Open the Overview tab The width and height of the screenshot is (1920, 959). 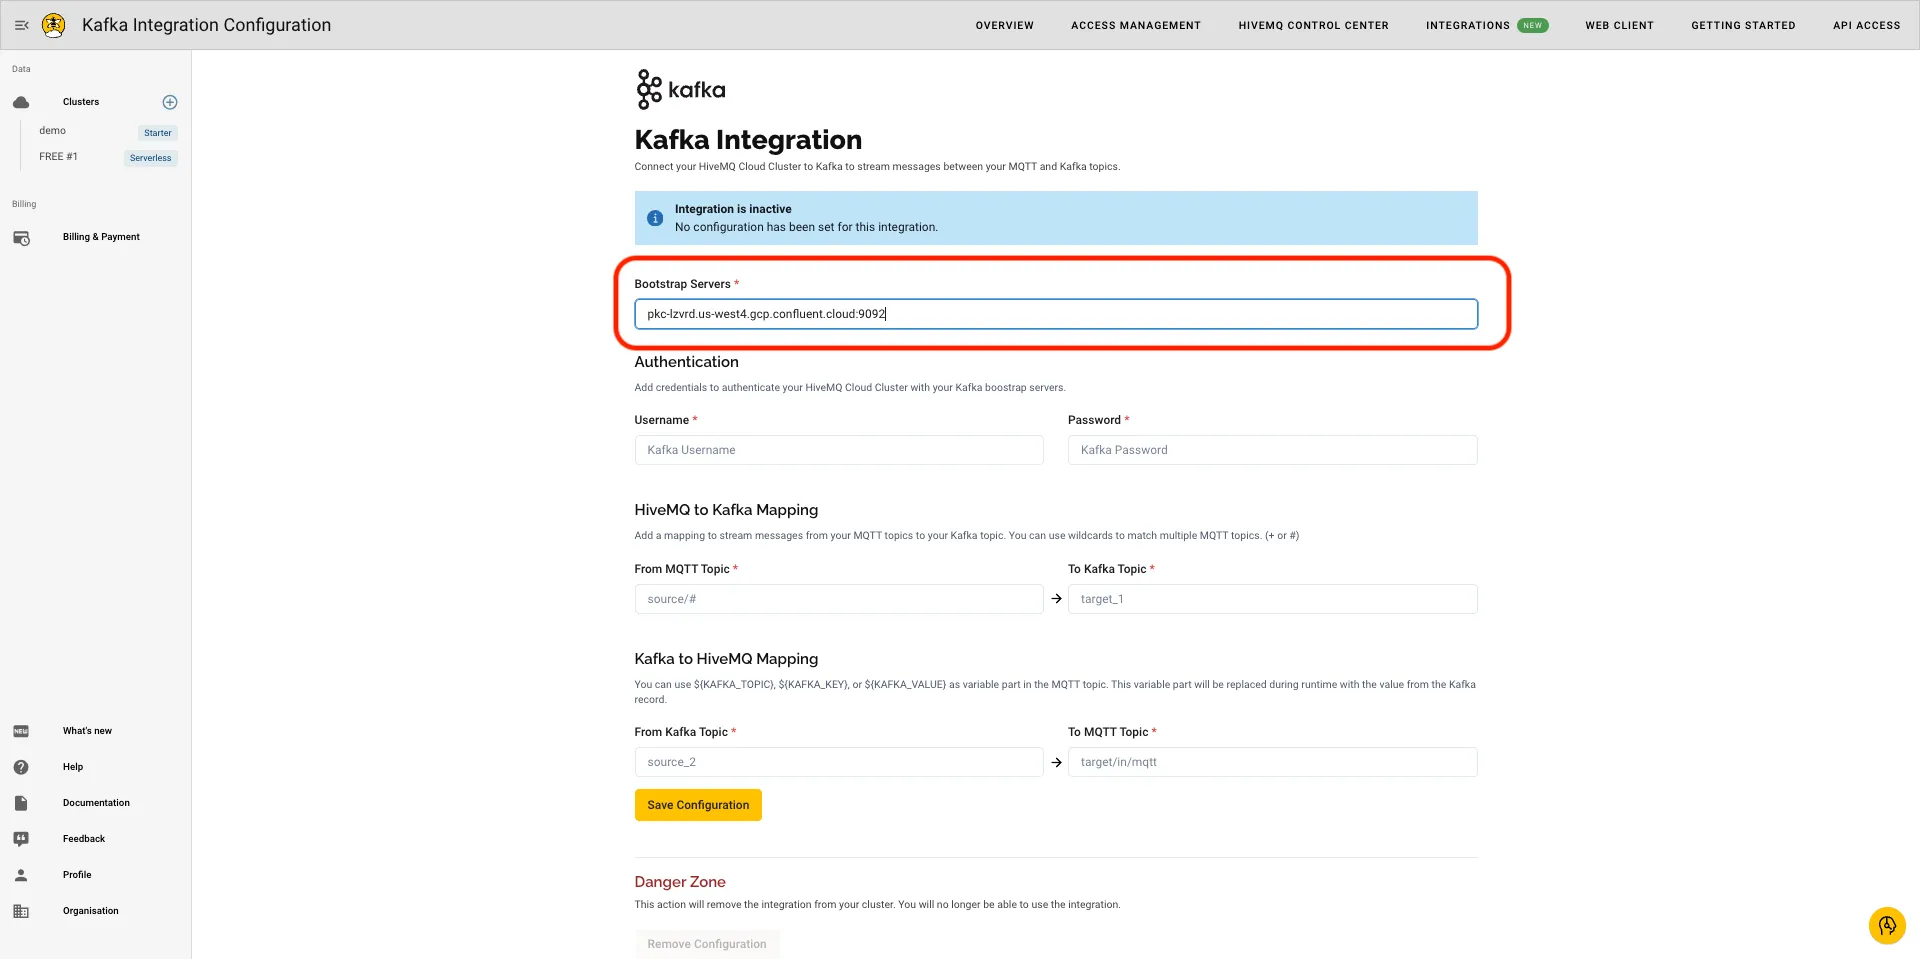(1005, 25)
